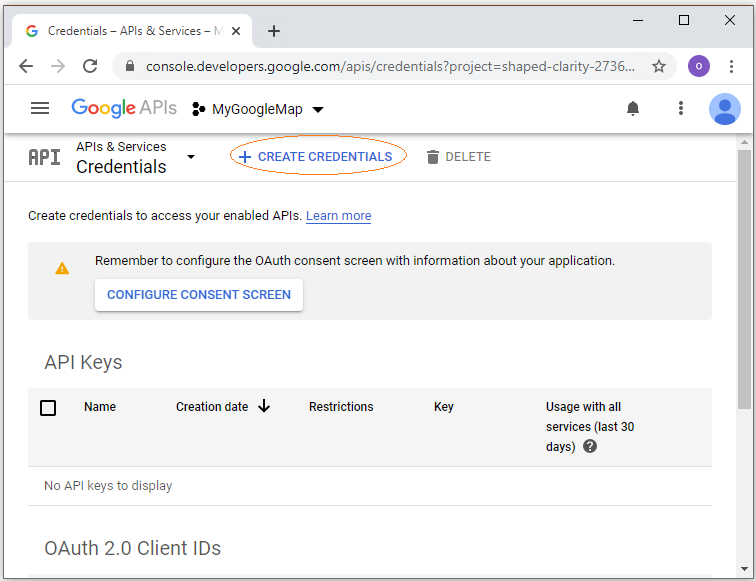
Task: Click the DELETE button label
Action: [468, 157]
